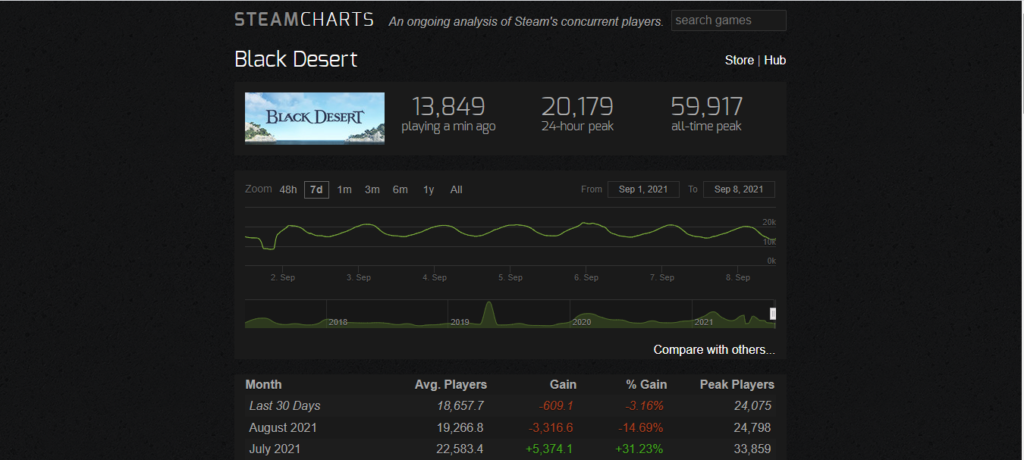Click the Peak Players column header
This screenshot has width=1024, height=460.
coord(738,384)
